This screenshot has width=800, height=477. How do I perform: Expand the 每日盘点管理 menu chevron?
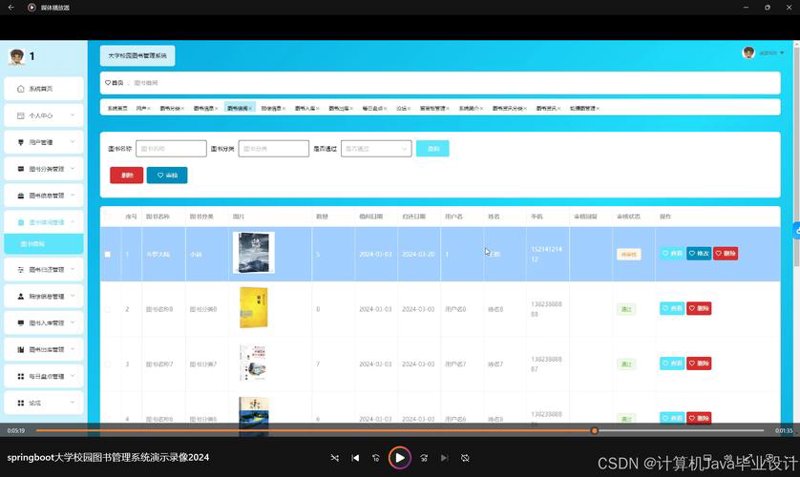pos(72,376)
